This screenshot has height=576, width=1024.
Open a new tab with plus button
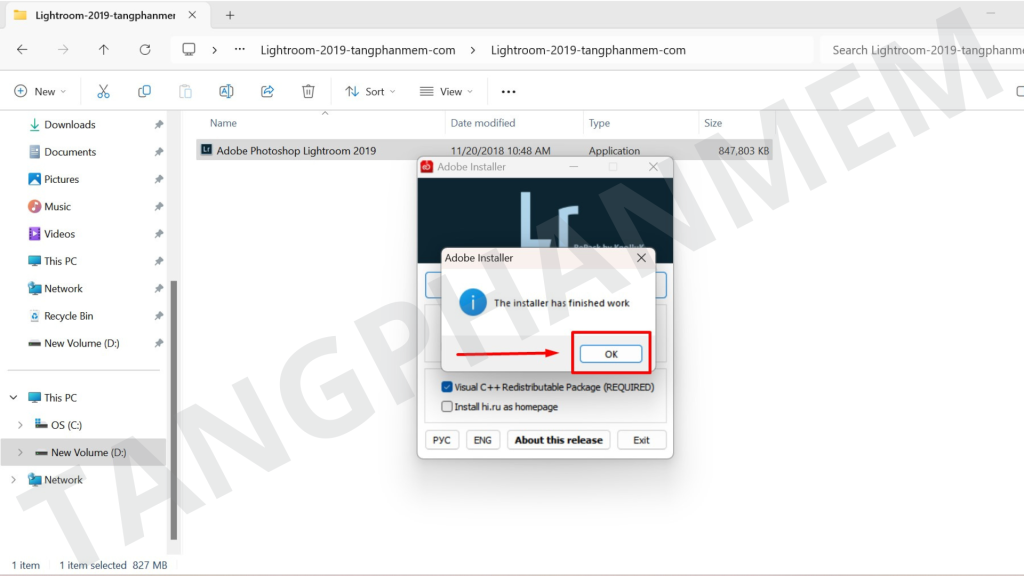(230, 15)
